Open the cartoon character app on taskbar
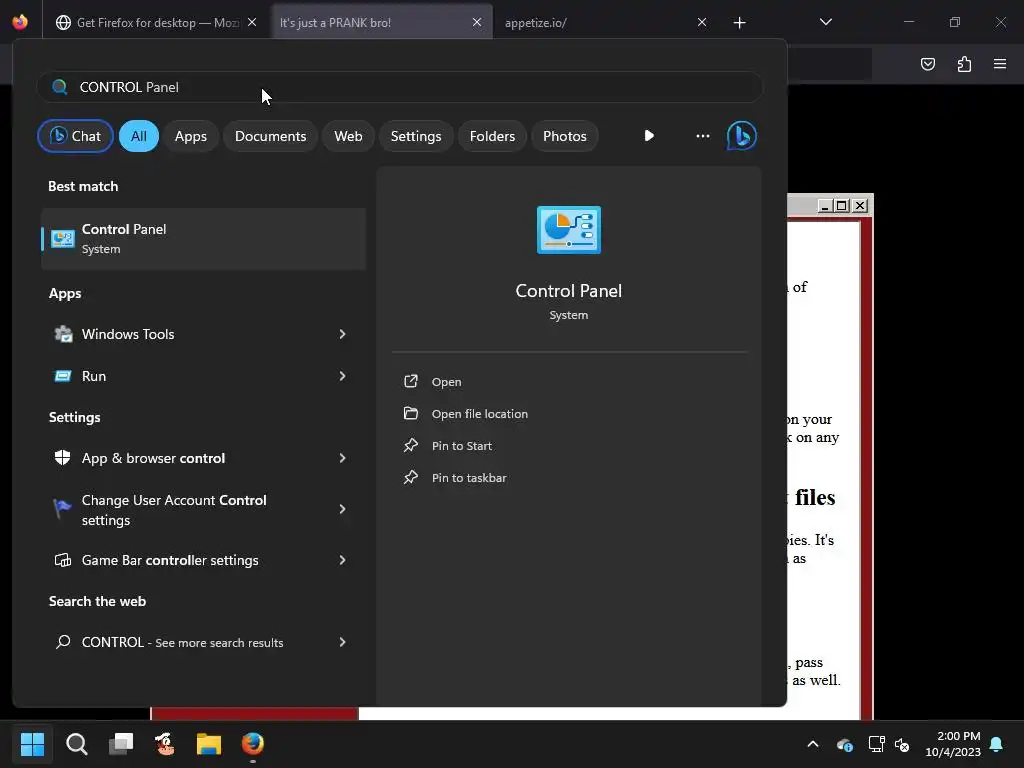This screenshot has width=1024, height=768. click(x=165, y=743)
